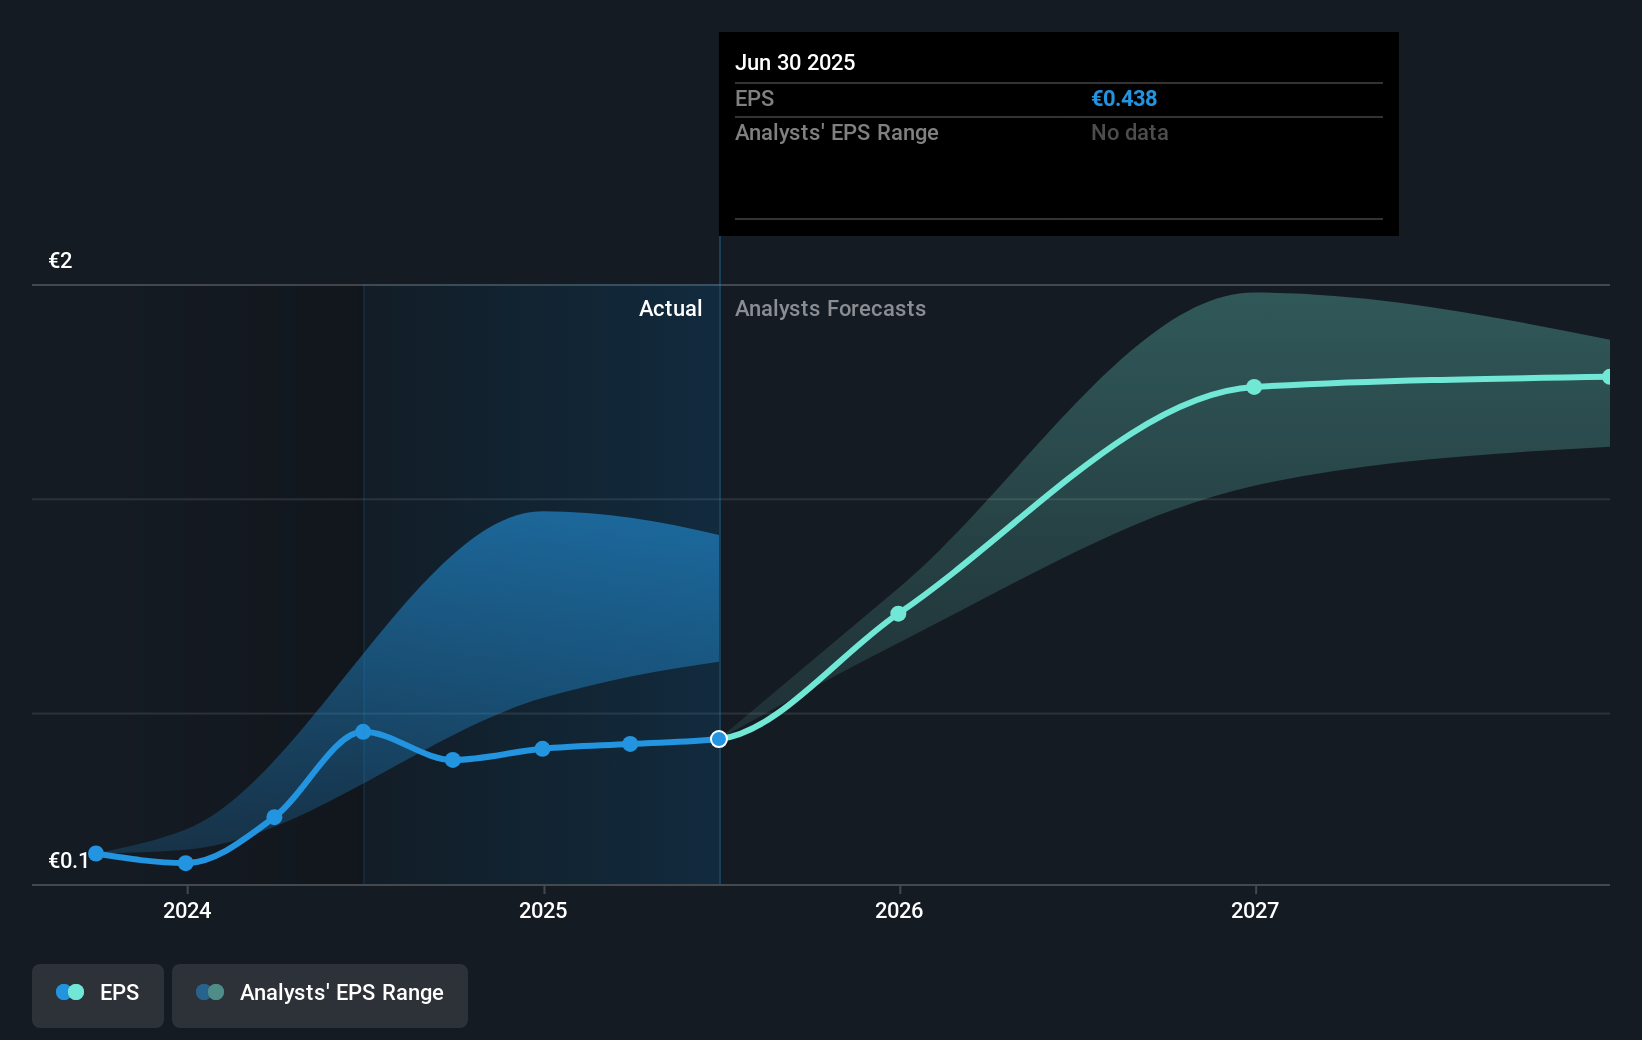Select the 2026 EPS data point
Viewport: 1642px width, 1040px height.
coord(898,613)
